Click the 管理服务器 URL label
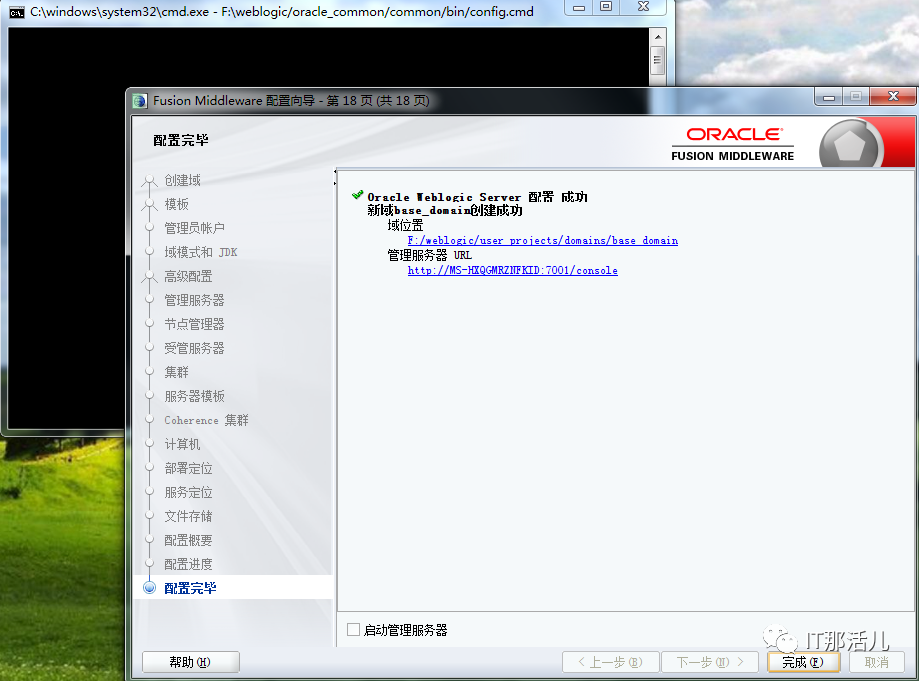The height and width of the screenshot is (681, 919). pyautogui.click(x=430, y=255)
